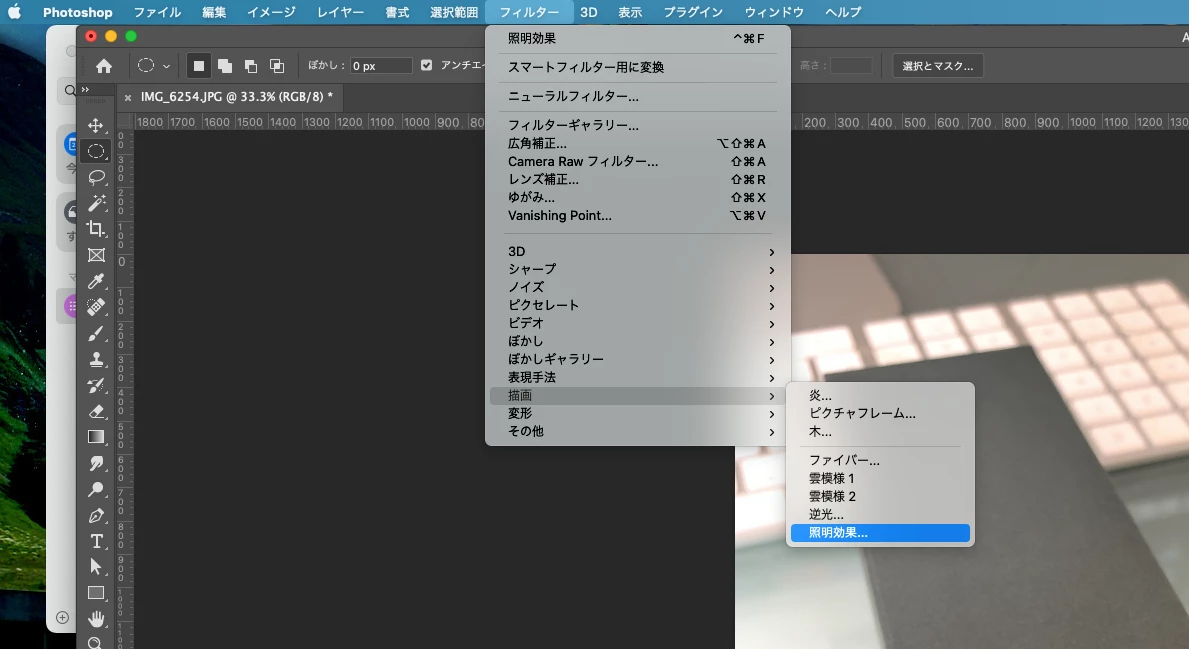Expand the その他 submenu

click(638, 431)
